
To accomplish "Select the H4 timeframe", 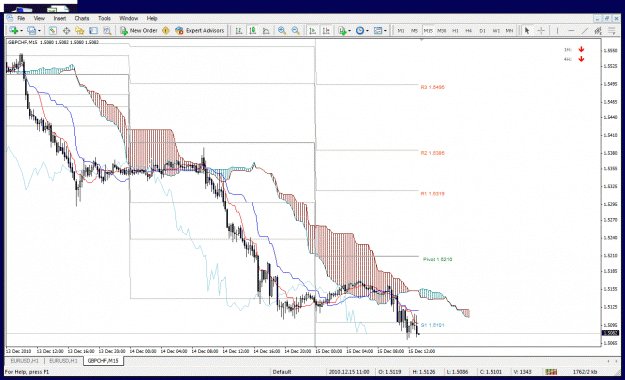I will tap(469, 30).
